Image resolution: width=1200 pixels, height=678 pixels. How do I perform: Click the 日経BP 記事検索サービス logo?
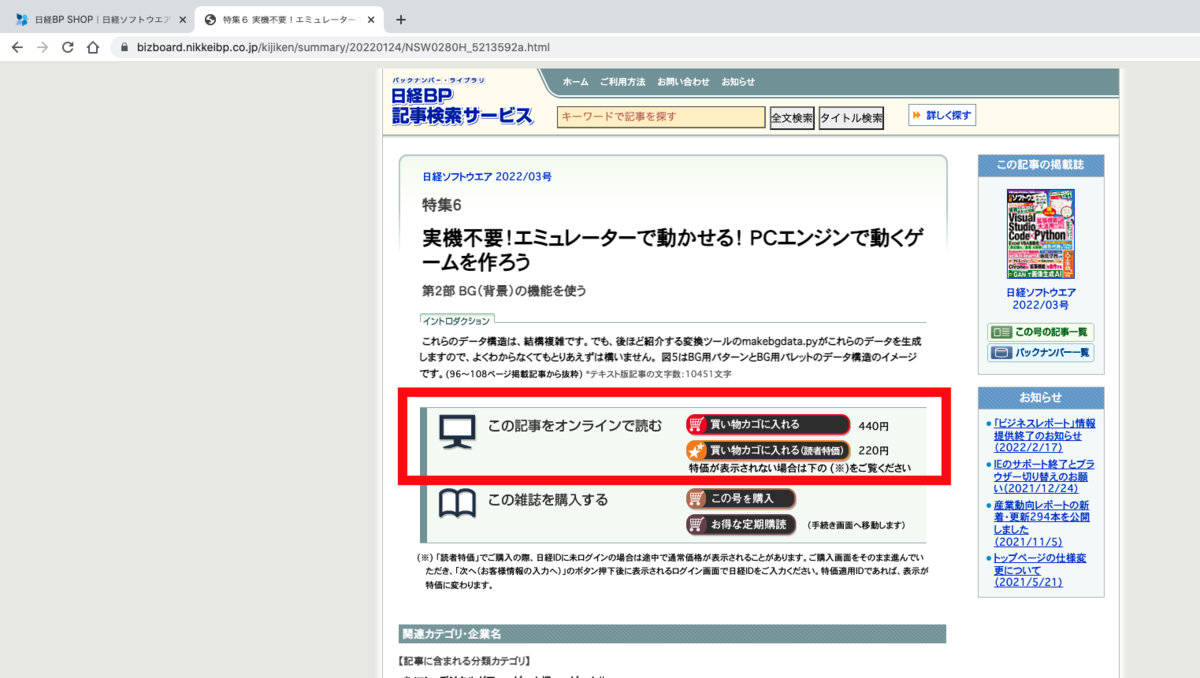pos(462,101)
